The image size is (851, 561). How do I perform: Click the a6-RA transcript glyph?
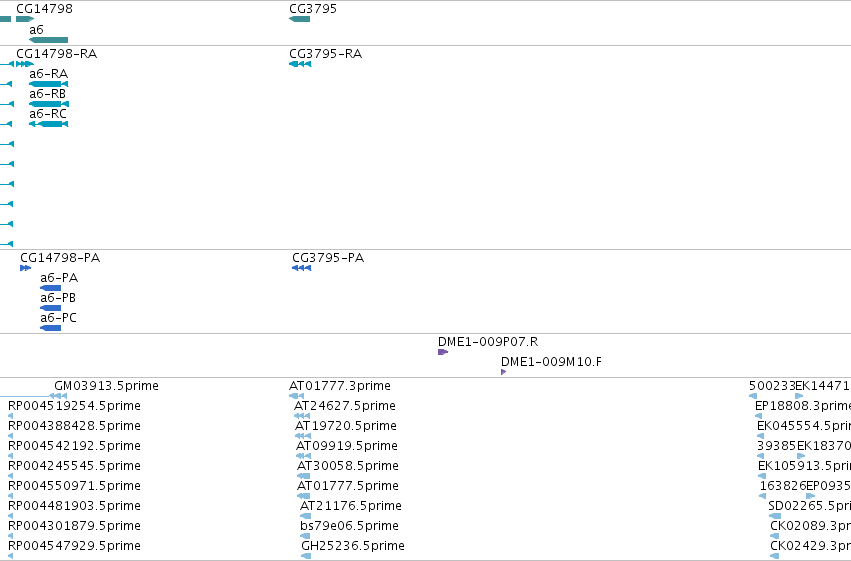[x=48, y=84]
